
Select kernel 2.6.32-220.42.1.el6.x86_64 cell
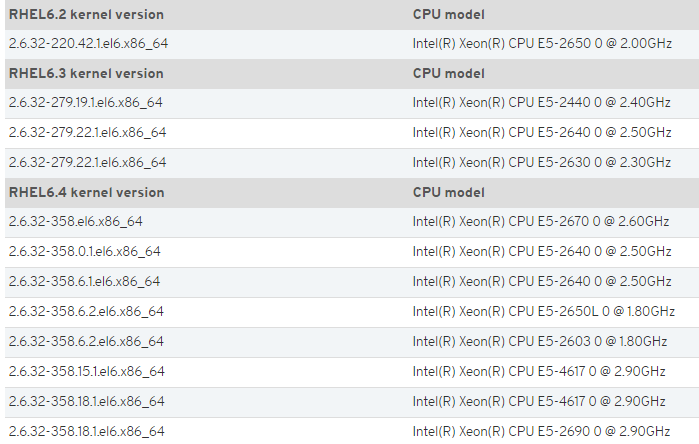click(88, 44)
